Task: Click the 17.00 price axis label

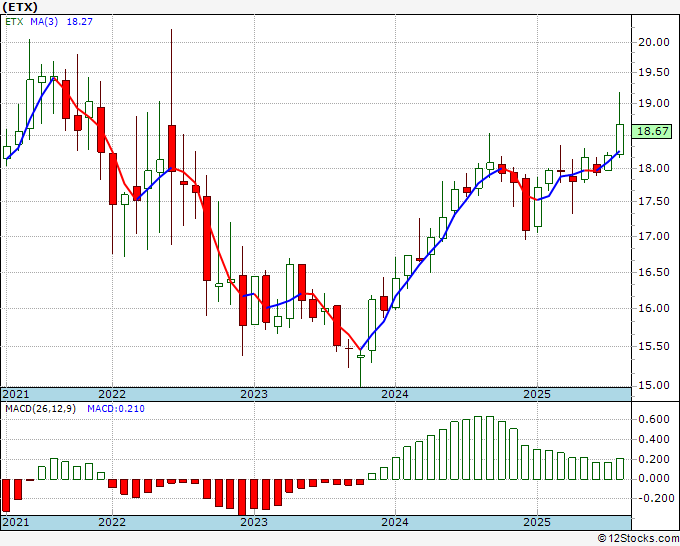Action: [x=654, y=236]
